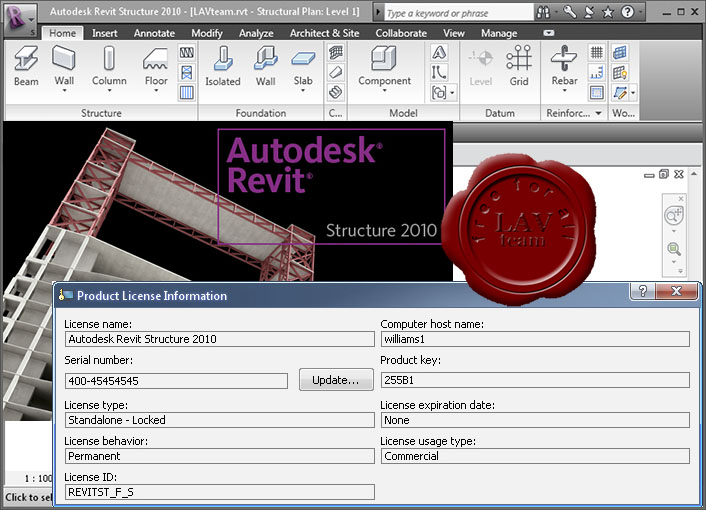Click the Update... button
This screenshot has height=510, width=706.
pos(336,380)
